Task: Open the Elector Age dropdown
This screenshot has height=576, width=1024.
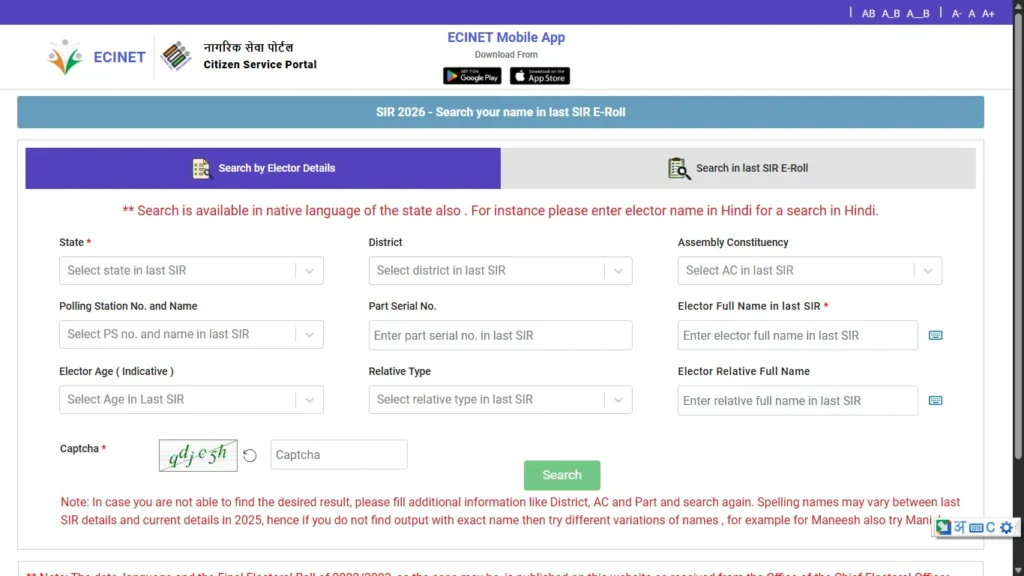Action: point(191,400)
